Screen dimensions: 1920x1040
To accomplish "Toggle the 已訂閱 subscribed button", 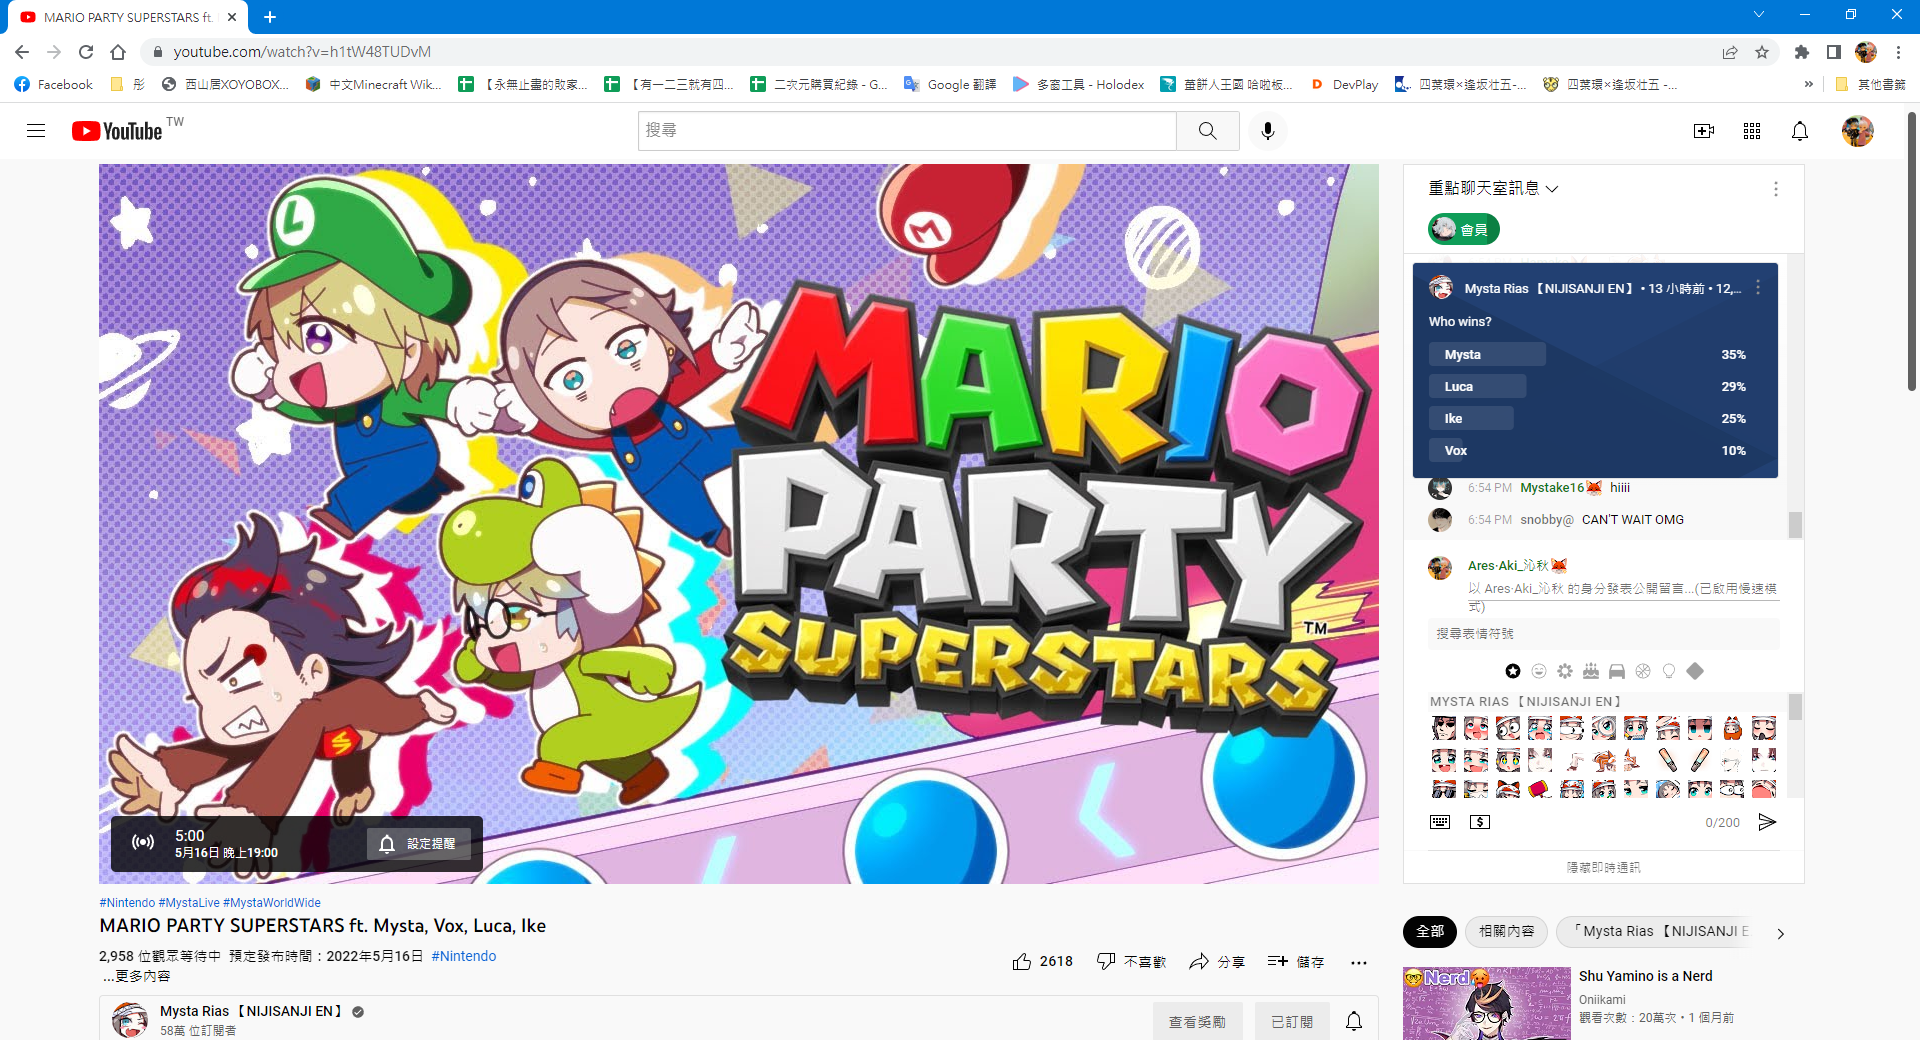I will coord(1292,1021).
